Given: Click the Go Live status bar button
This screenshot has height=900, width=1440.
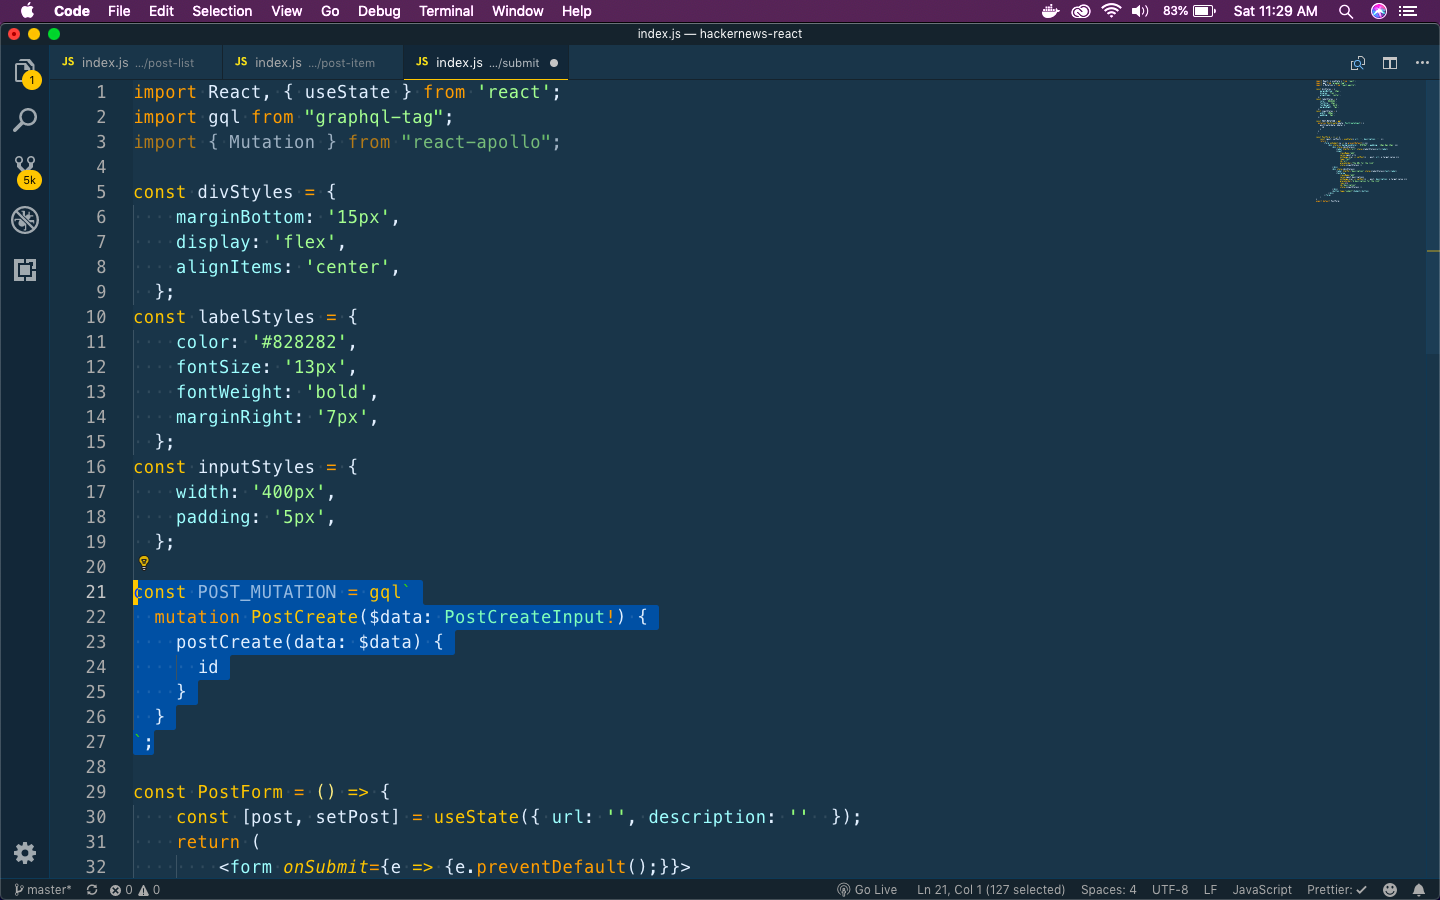Looking at the screenshot, I should 867,890.
